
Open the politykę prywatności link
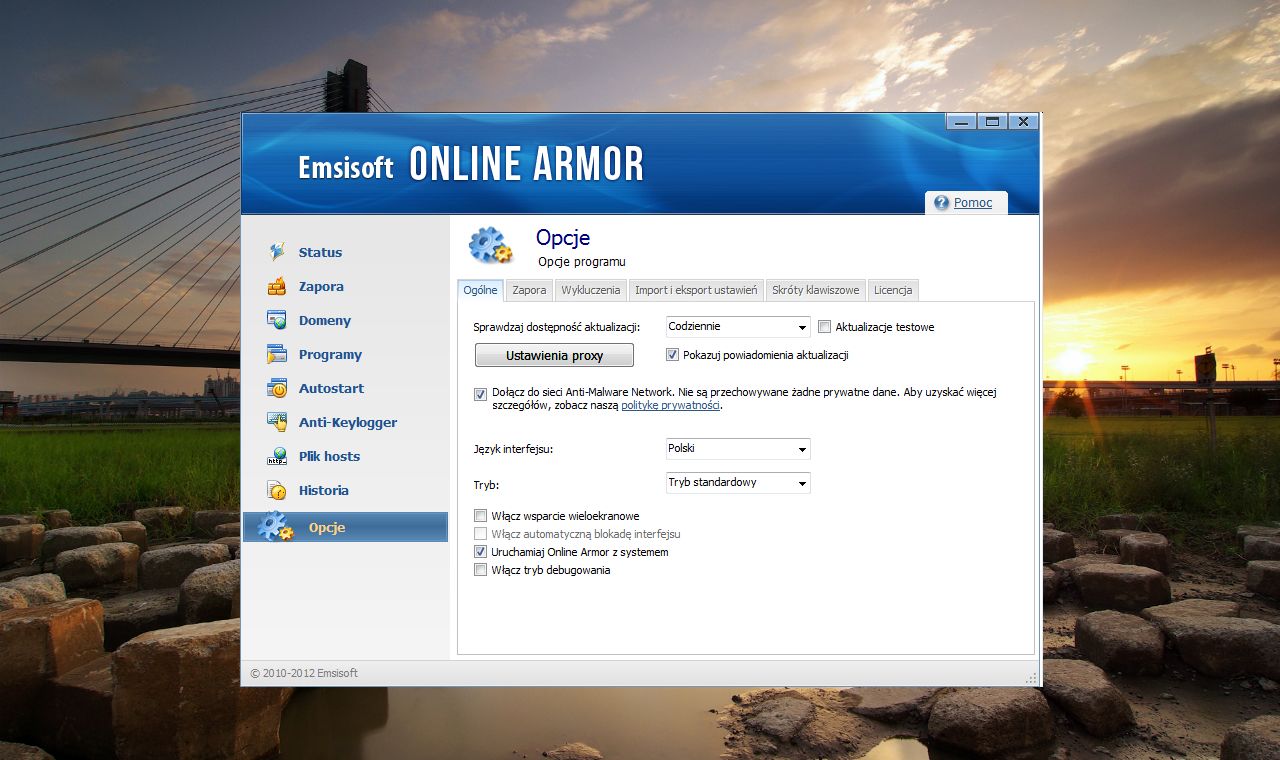click(x=670, y=405)
